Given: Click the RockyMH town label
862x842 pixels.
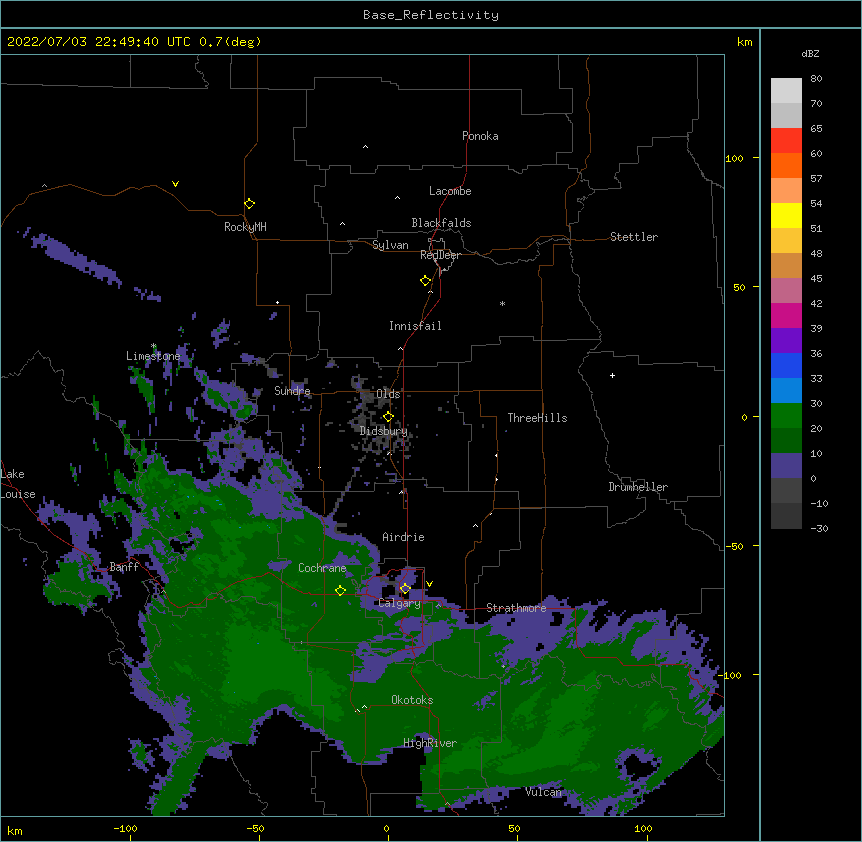Looking at the screenshot, I should pos(245,227).
